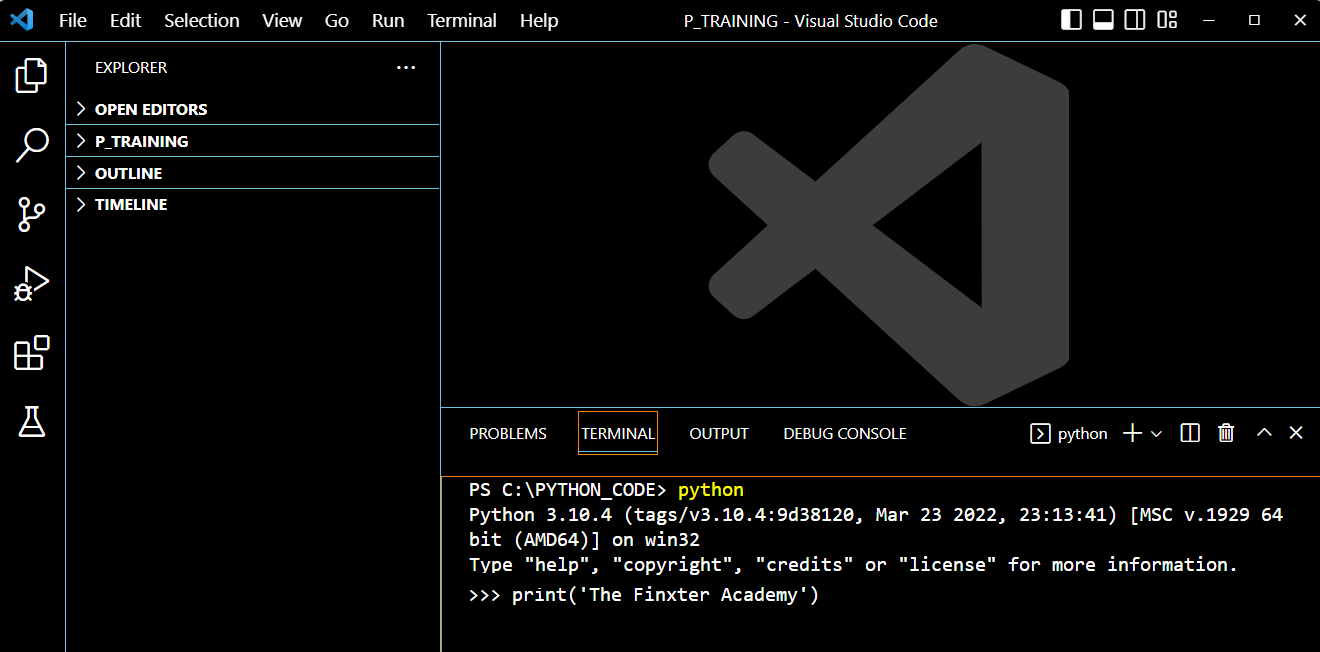1320x652 pixels.
Task: Switch to the OUTPUT tab
Action: (718, 433)
